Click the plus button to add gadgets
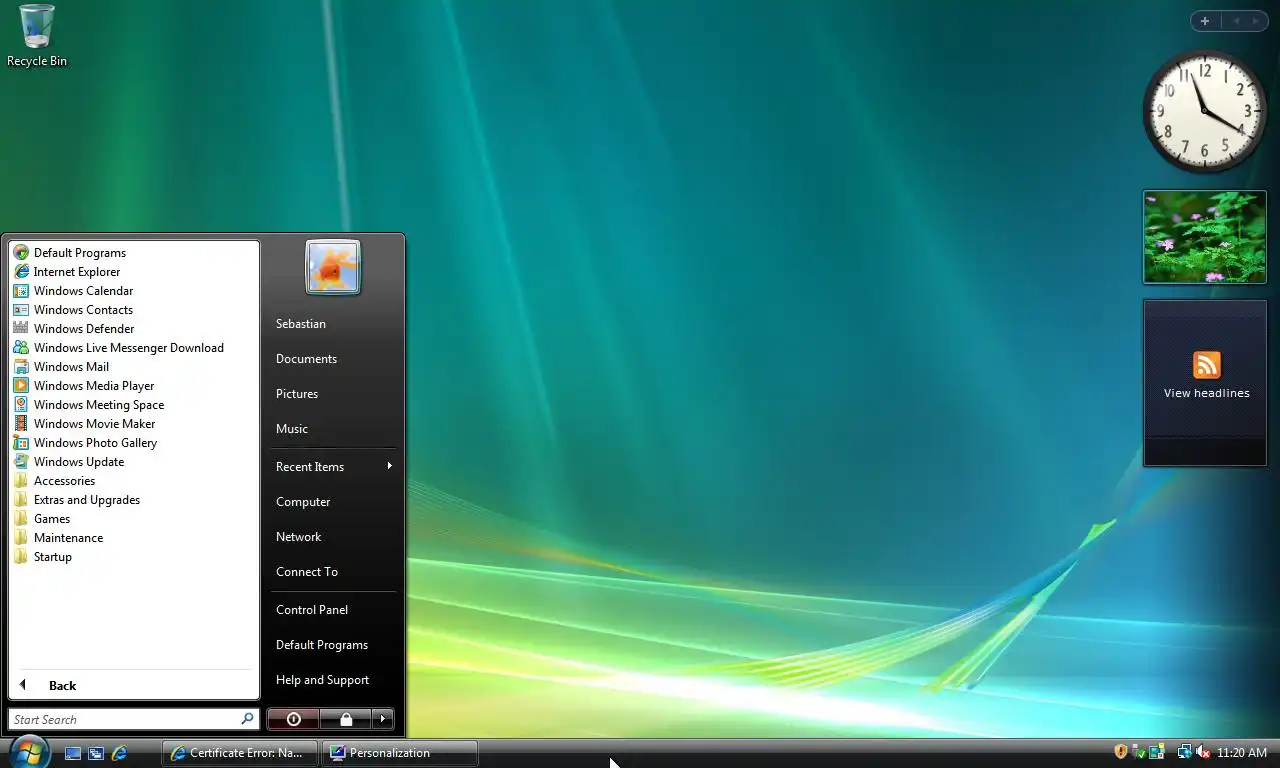 pos(1205,21)
